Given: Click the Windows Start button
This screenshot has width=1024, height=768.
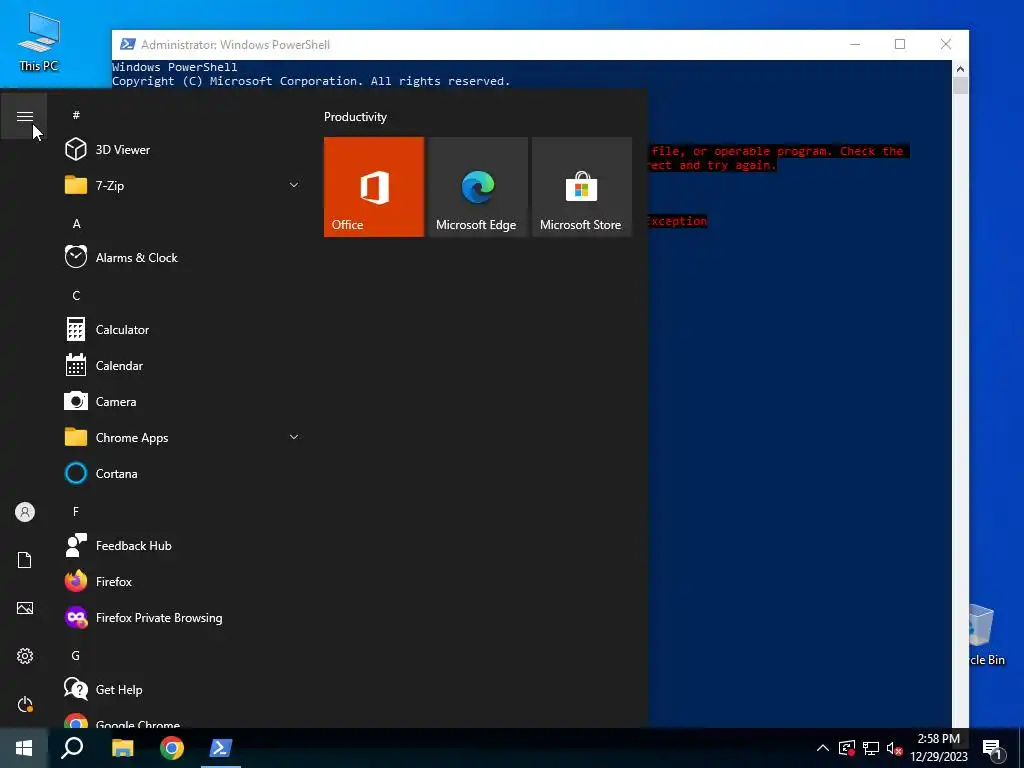Looking at the screenshot, I should pos(24,748).
